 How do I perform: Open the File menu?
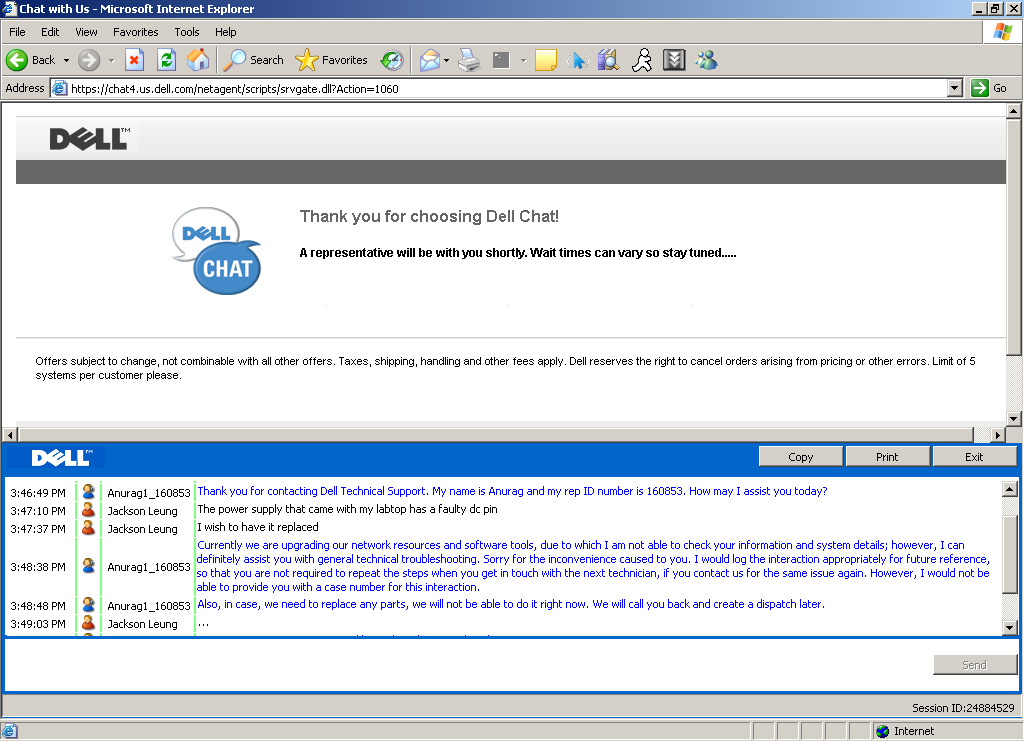click(17, 32)
